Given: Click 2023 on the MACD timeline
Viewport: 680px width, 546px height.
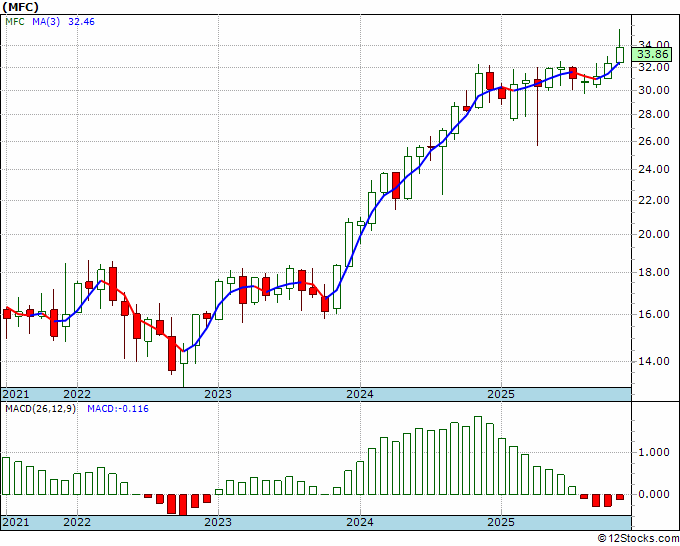Looking at the screenshot, I should tap(218, 522).
